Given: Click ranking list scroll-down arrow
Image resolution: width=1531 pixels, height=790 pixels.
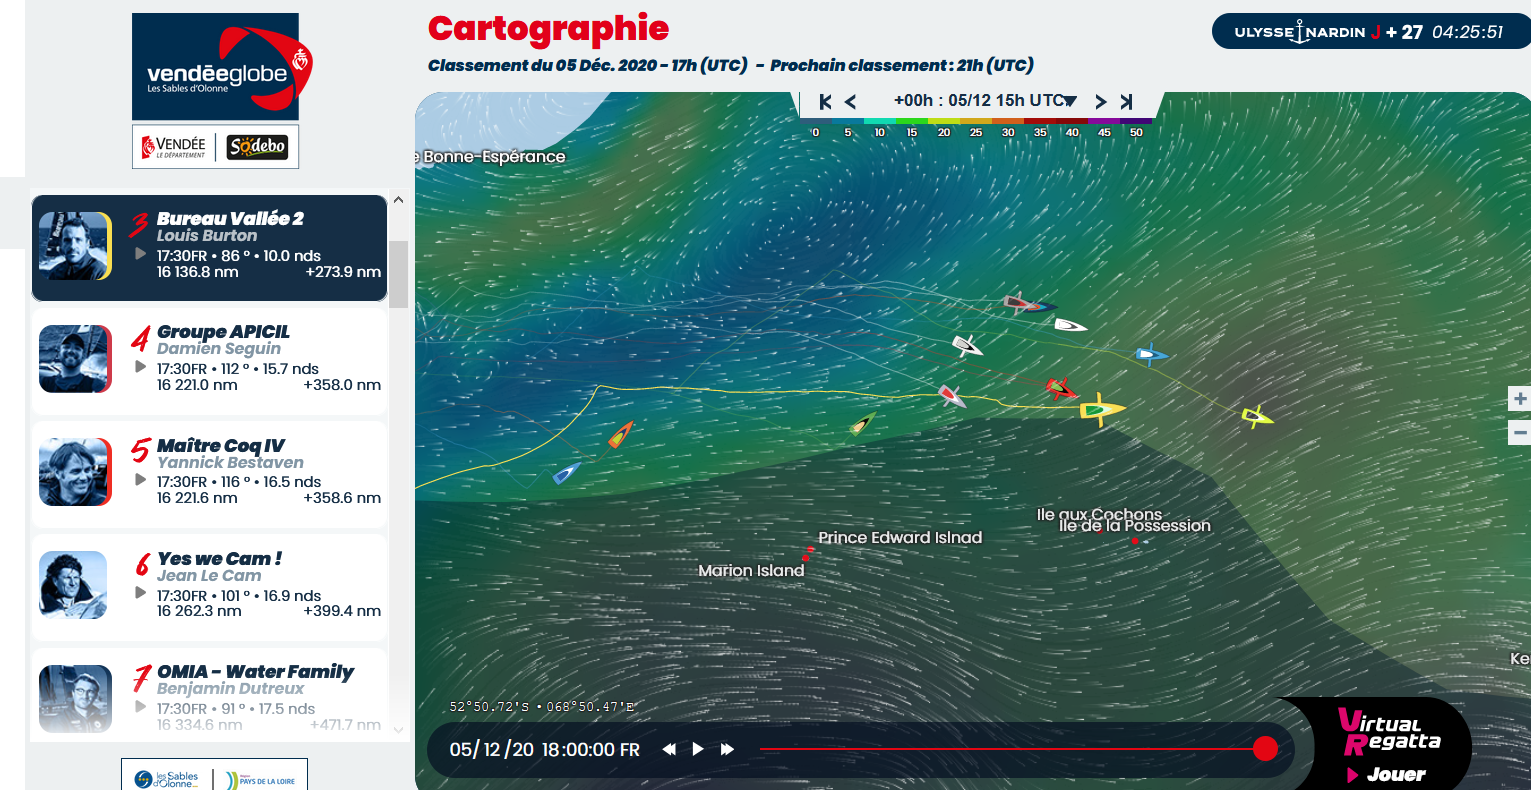Looking at the screenshot, I should pyautogui.click(x=398, y=729).
